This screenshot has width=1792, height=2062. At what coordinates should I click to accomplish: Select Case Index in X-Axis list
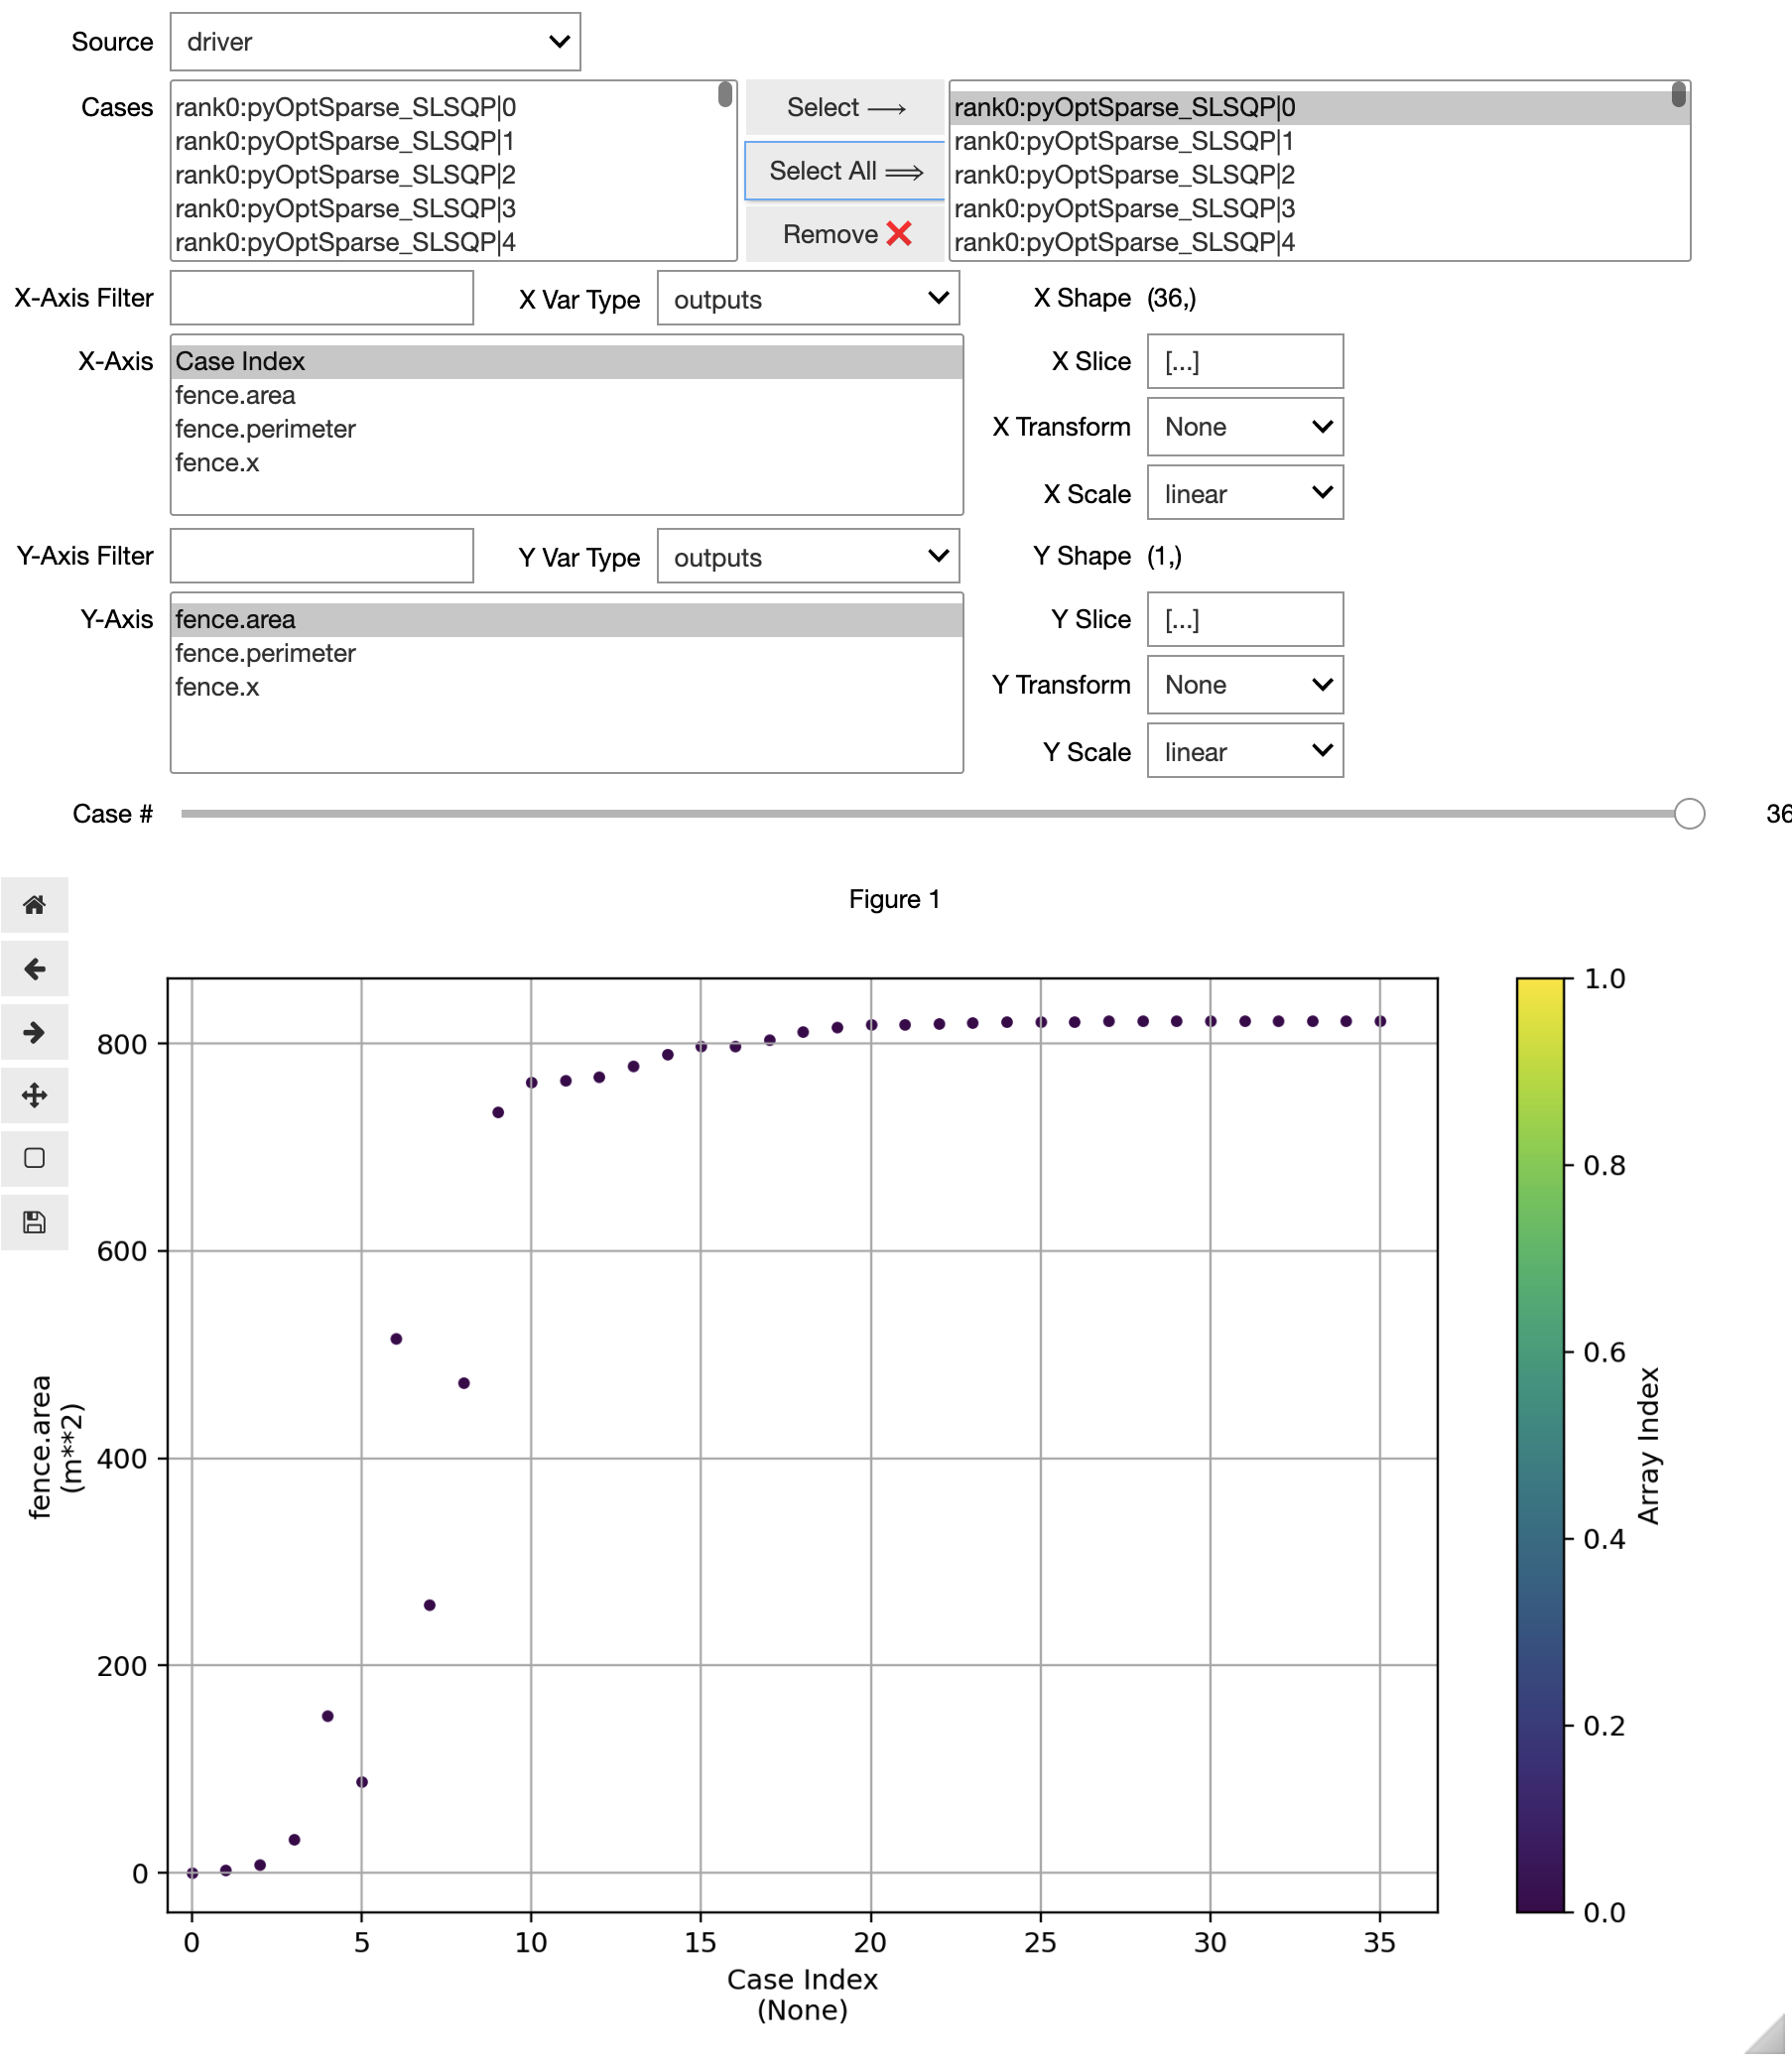567,362
